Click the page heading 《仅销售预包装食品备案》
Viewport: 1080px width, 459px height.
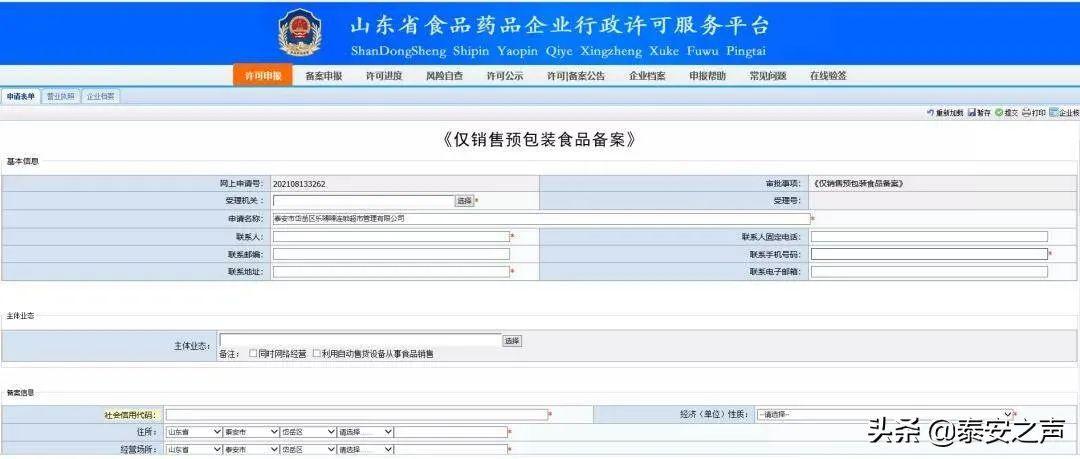coord(539,139)
